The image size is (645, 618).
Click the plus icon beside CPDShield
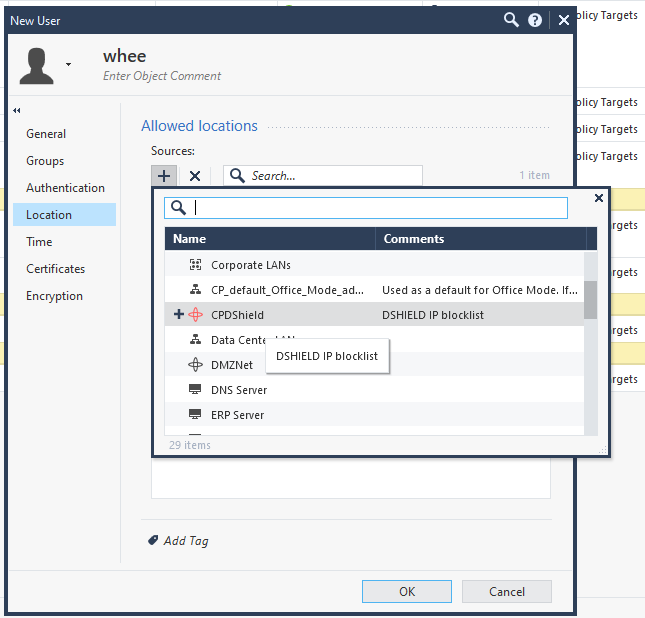point(179,314)
